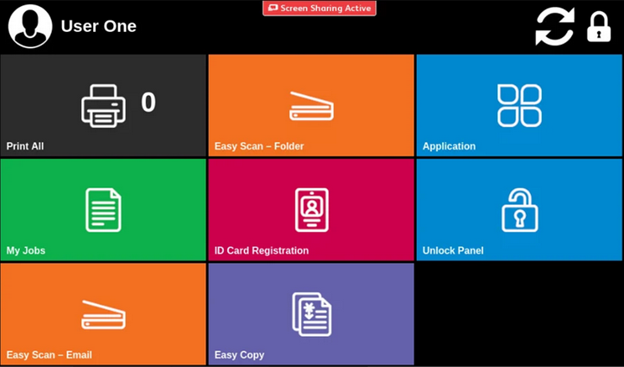The image size is (624, 367).
Task: Open Easy Scan – Email label
Action: click(x=49, y=355)
